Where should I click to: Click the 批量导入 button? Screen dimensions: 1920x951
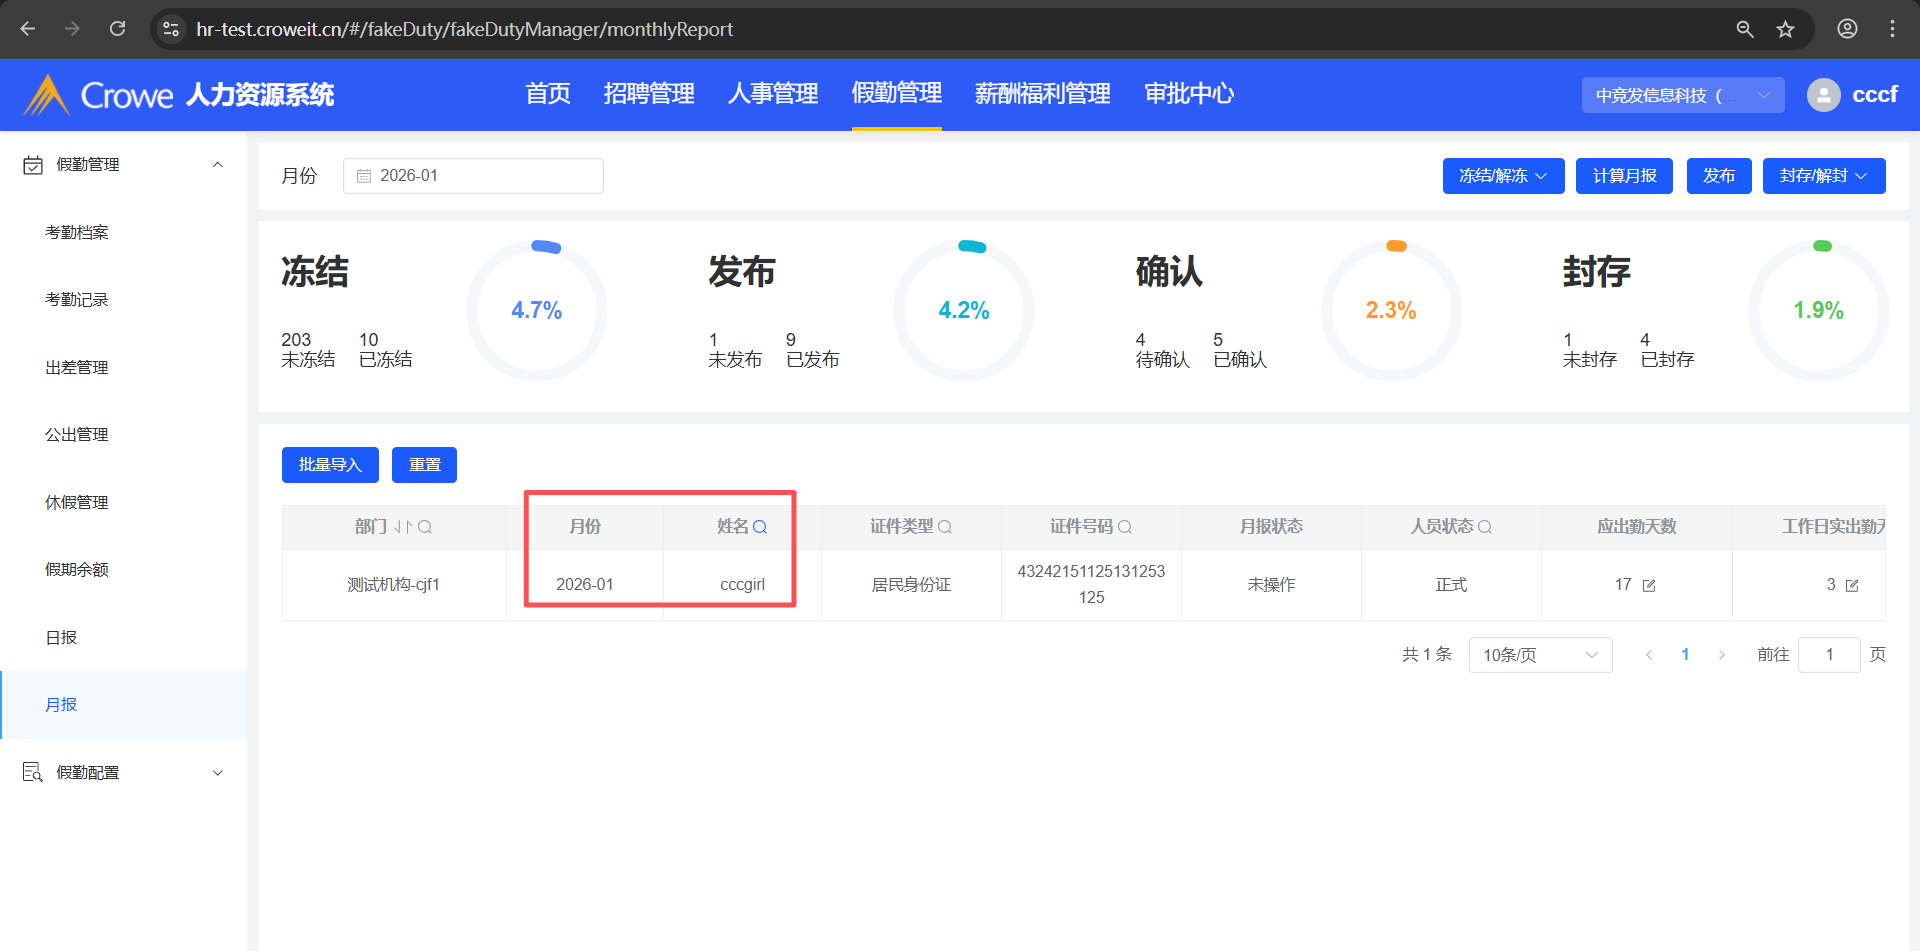(x=330, y=465)
